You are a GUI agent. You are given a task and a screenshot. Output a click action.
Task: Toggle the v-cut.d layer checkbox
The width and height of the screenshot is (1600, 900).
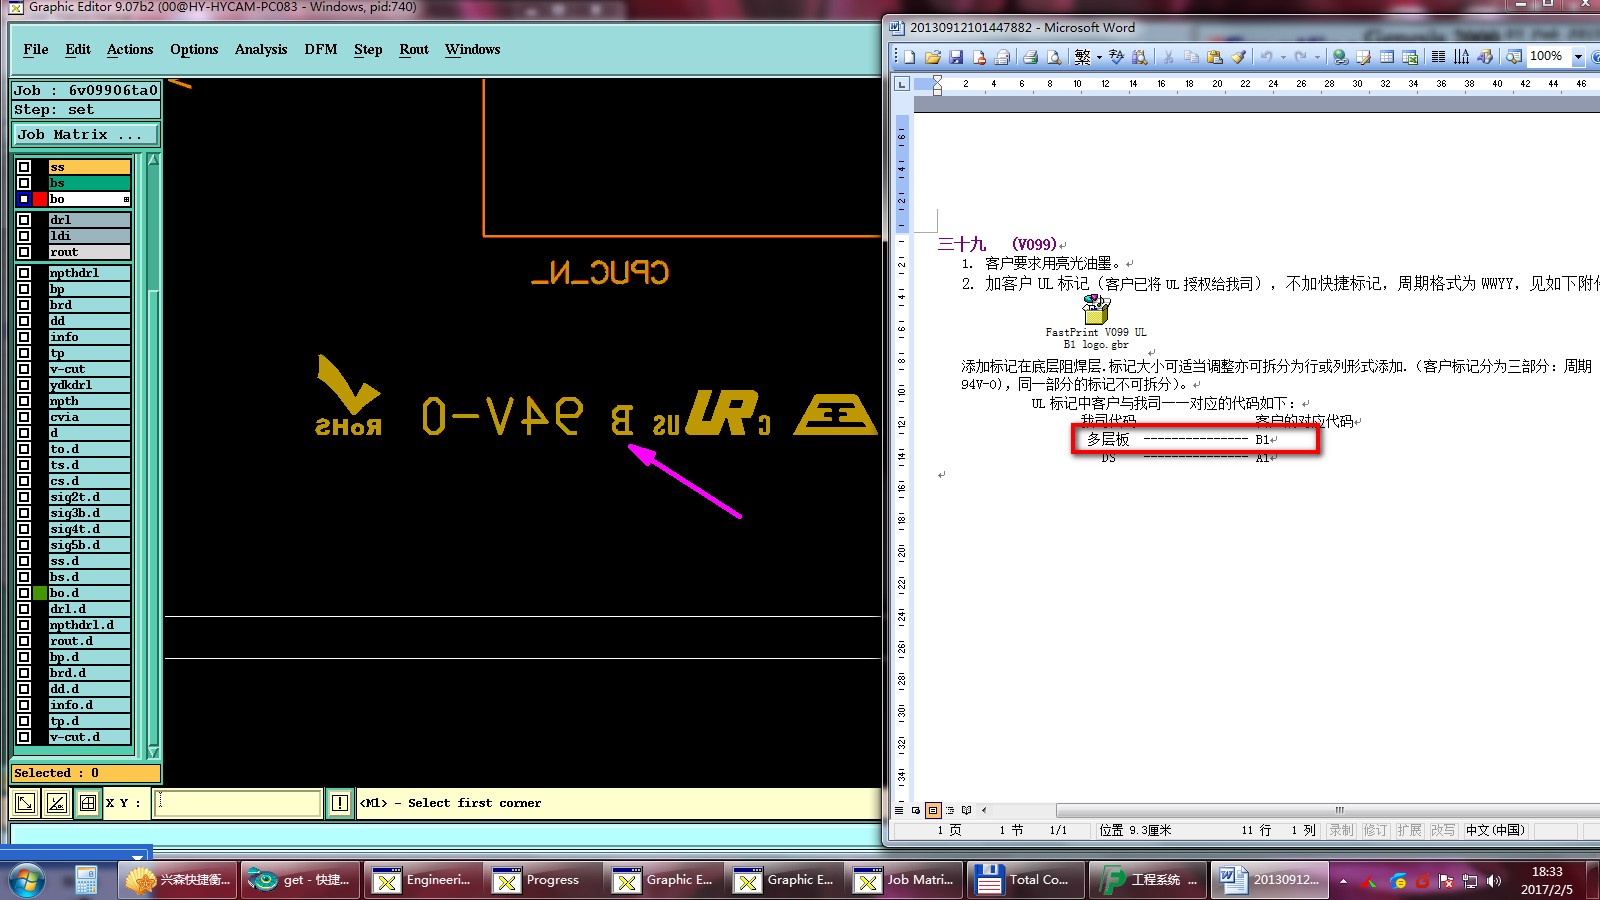(24, 737)
